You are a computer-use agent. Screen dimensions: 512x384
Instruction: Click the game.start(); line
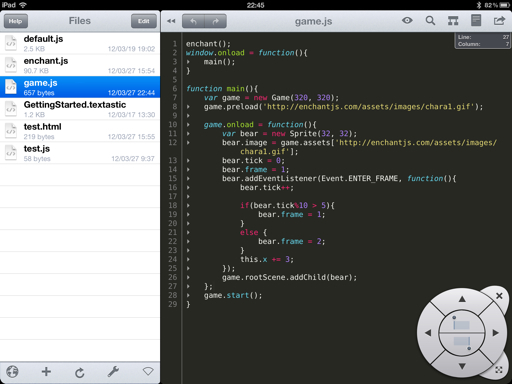point(233,296)
